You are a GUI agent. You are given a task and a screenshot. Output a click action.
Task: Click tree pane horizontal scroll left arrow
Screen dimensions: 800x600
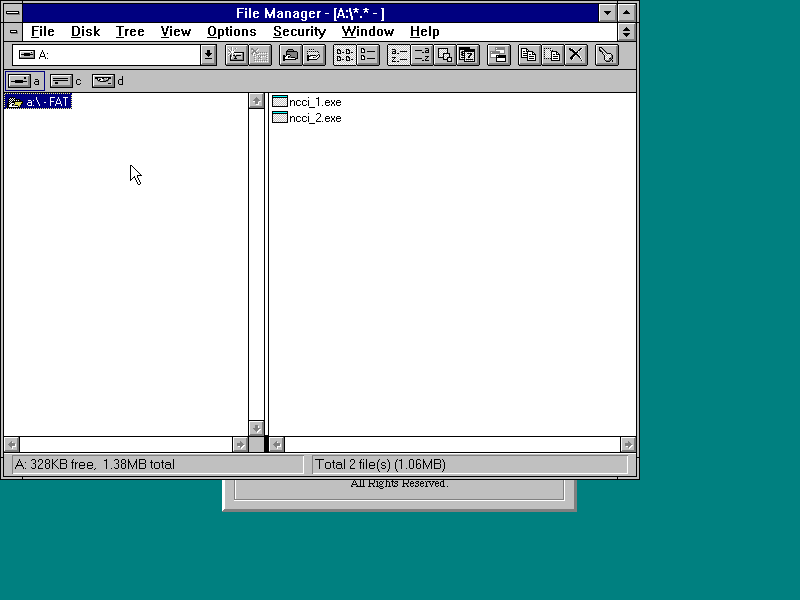click(12, 444)
